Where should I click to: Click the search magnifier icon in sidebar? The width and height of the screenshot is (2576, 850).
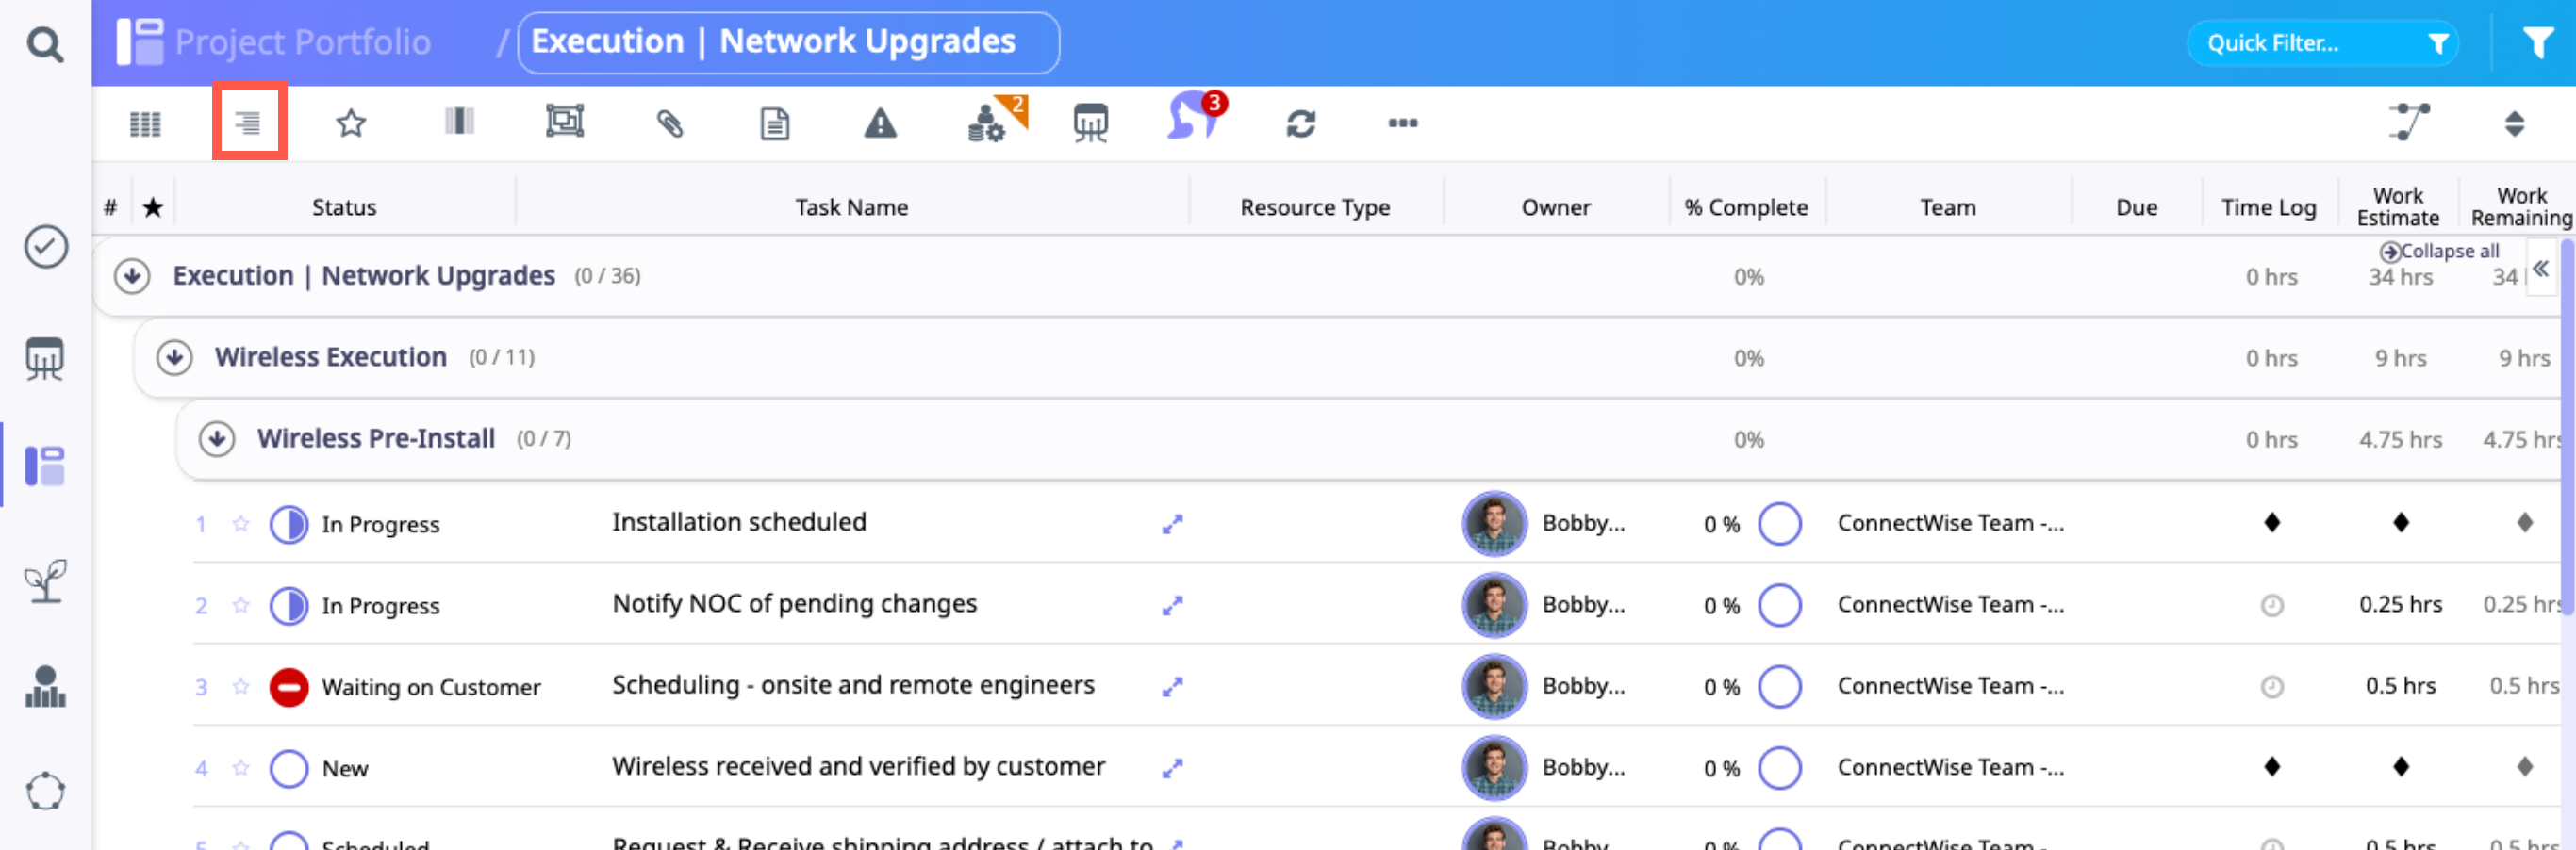pos(45,44)
